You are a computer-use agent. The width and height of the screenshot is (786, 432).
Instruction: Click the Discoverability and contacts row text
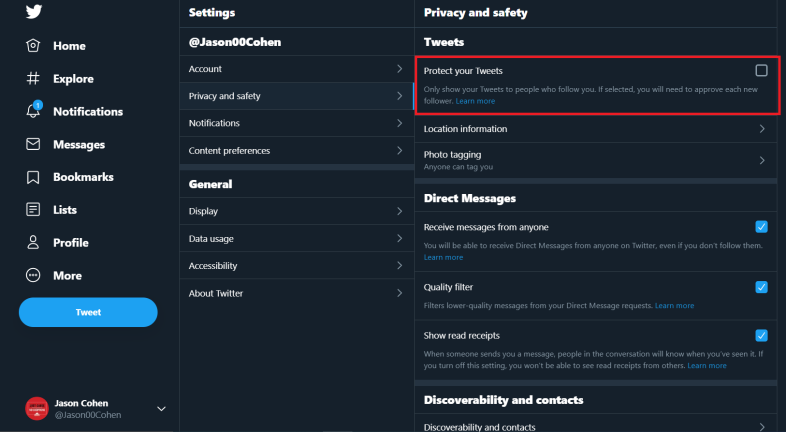pos(479,427)
